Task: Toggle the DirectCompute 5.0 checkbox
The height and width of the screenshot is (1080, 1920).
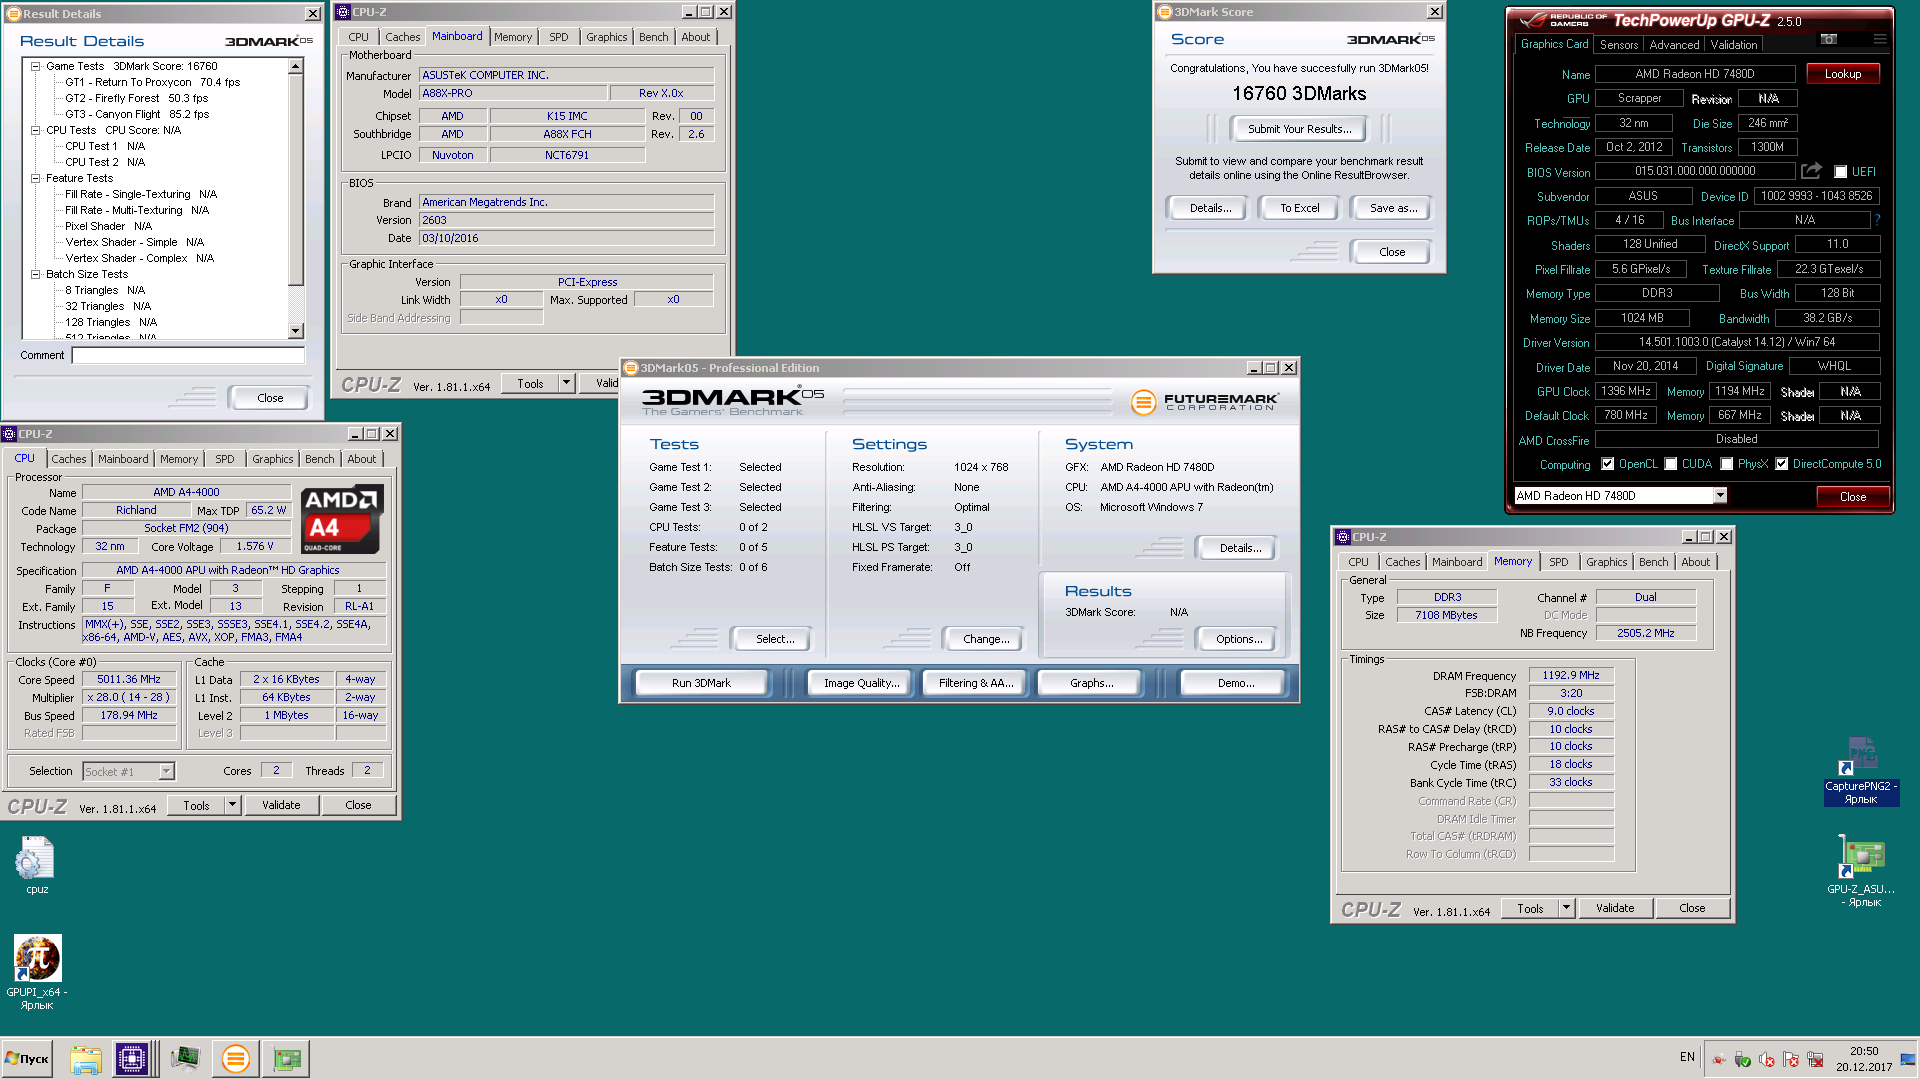Action: click(1781, 464)
